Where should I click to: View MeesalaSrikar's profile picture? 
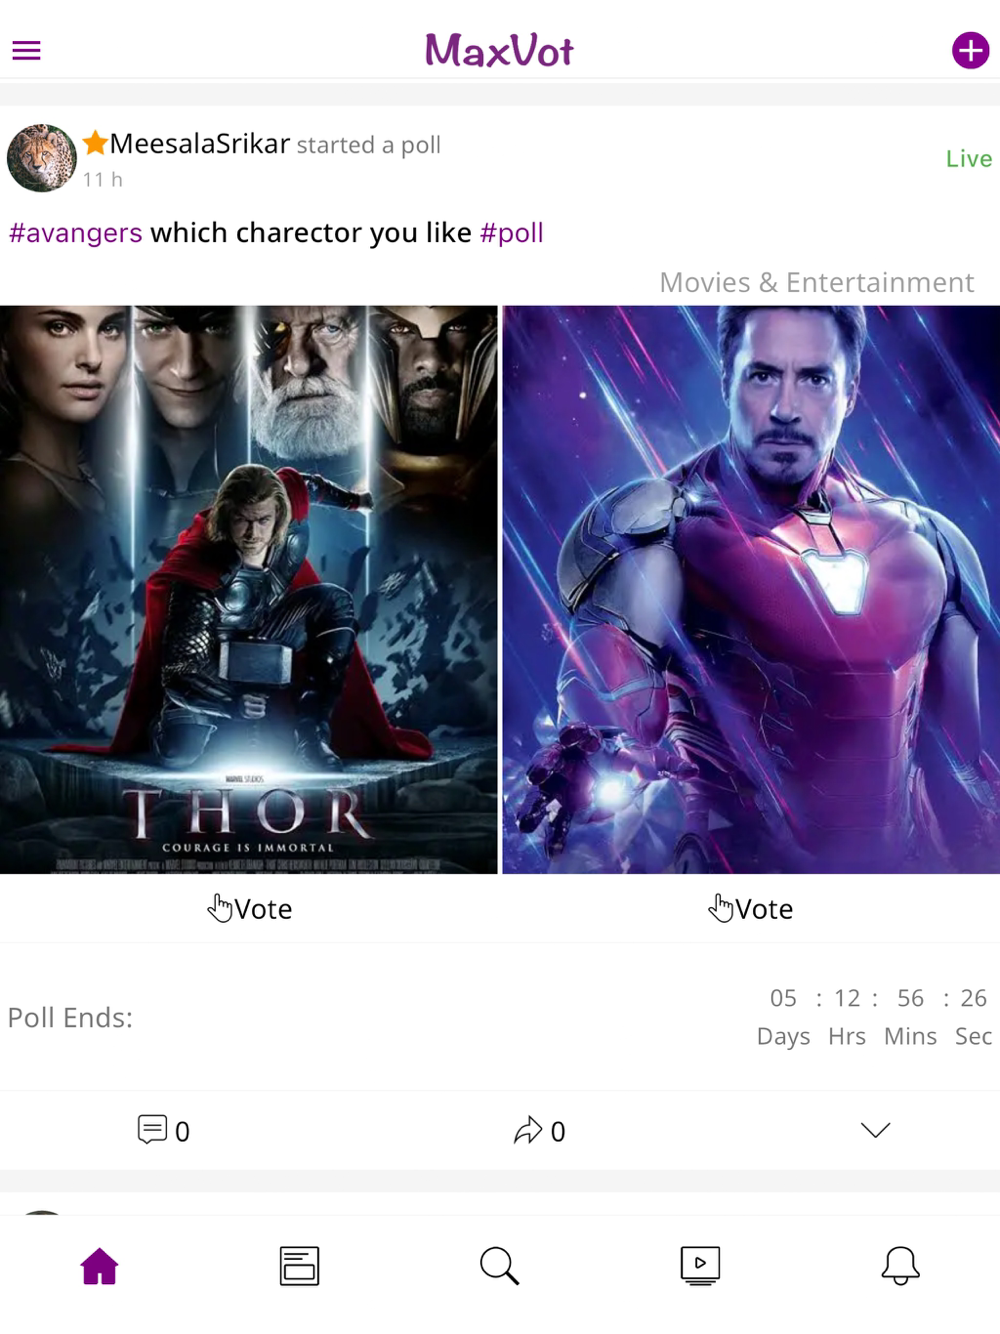click(x=42, y=158)
